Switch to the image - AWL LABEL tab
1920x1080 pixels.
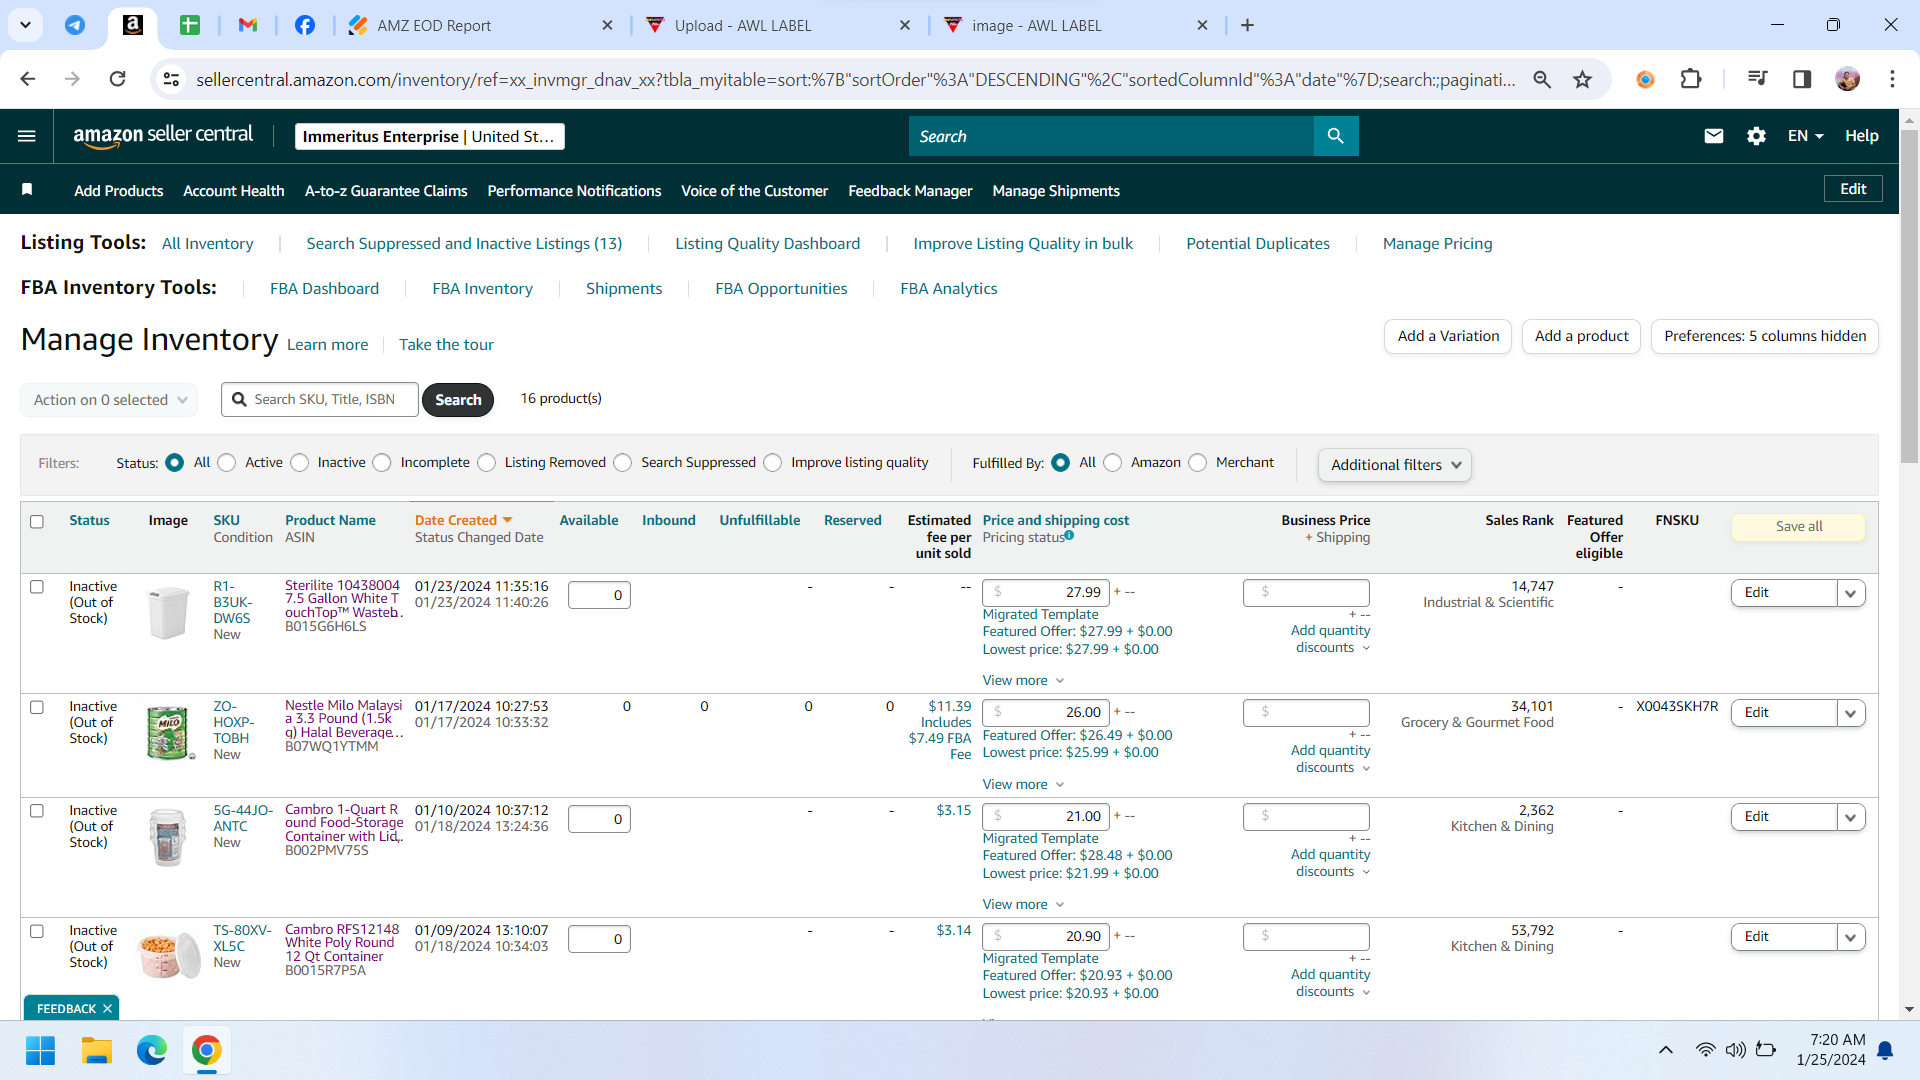pyautogui.click(x=1076, y=25)
